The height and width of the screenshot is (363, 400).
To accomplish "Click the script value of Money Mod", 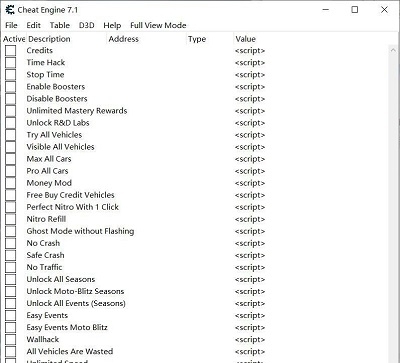I will pos(250,183).
